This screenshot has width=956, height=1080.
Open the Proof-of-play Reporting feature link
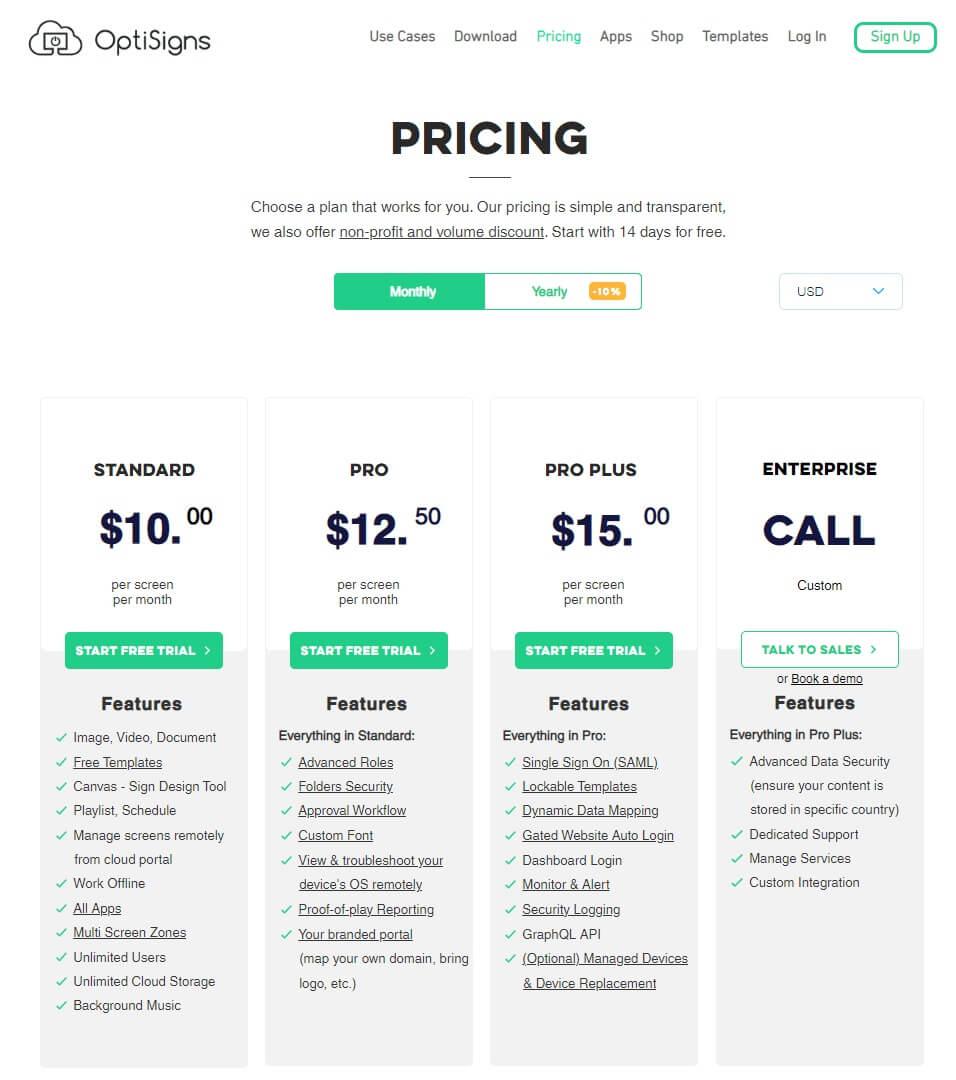click(366, 909)
